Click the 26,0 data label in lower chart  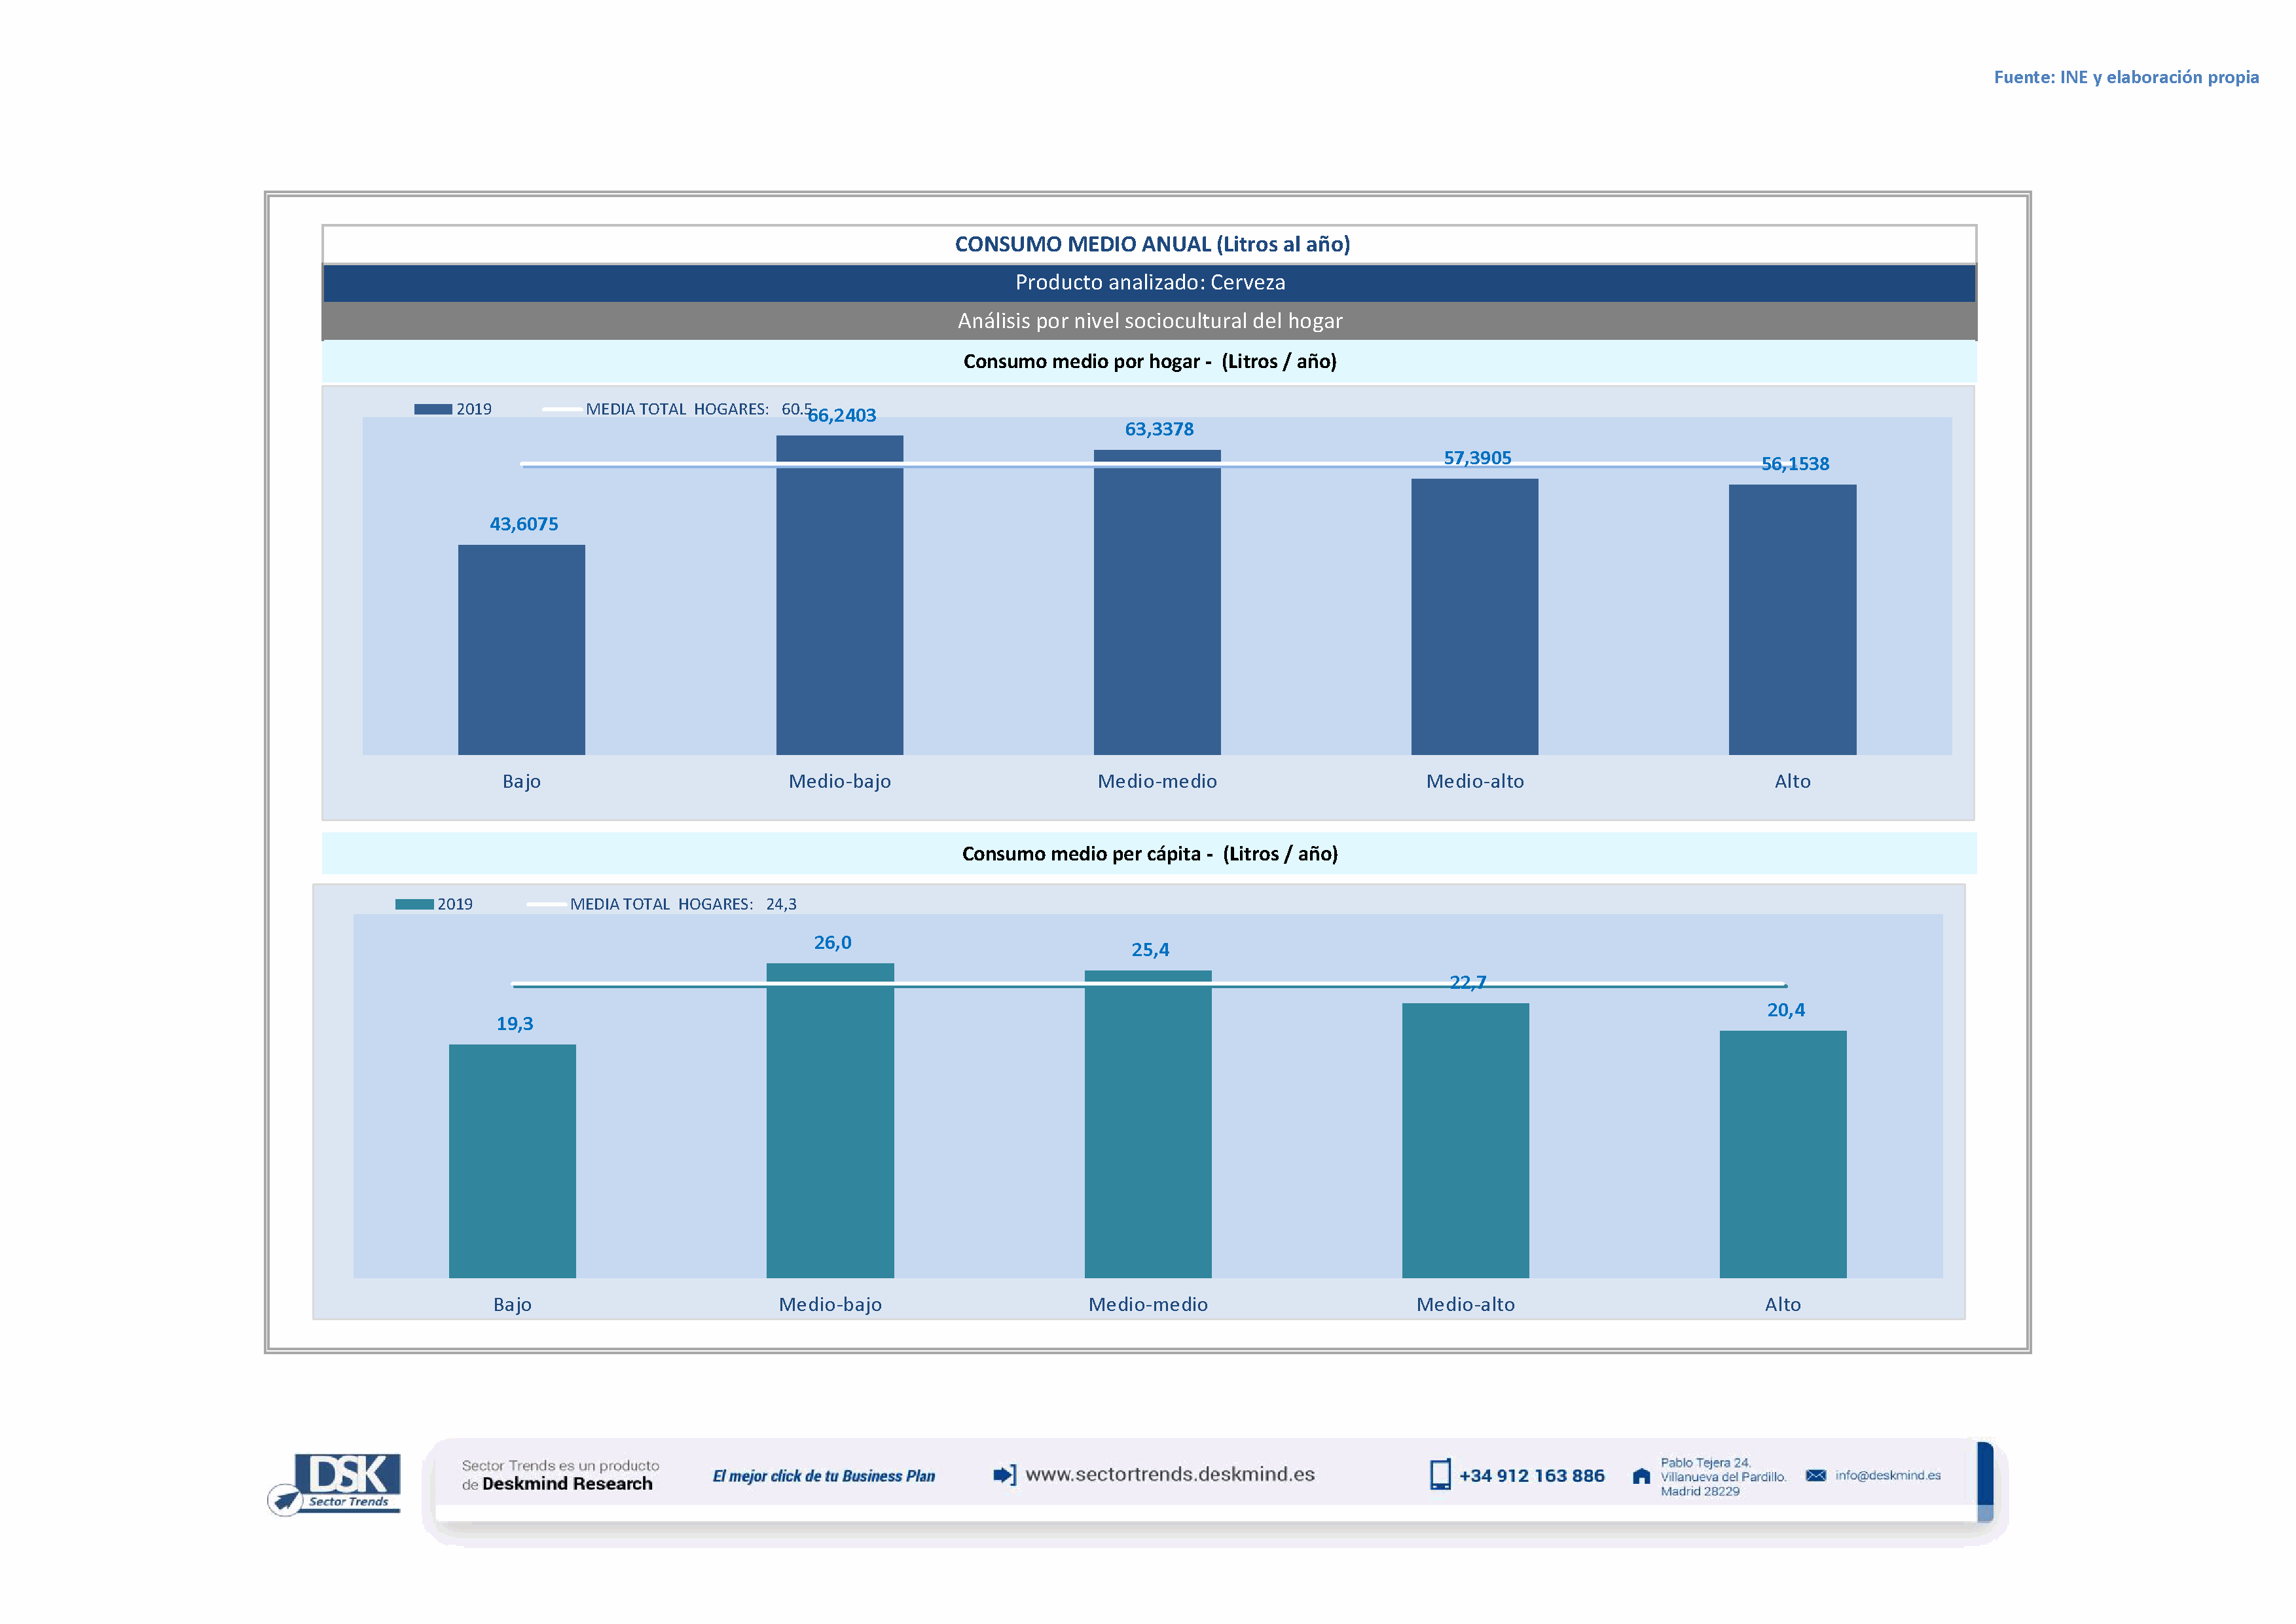832,943
